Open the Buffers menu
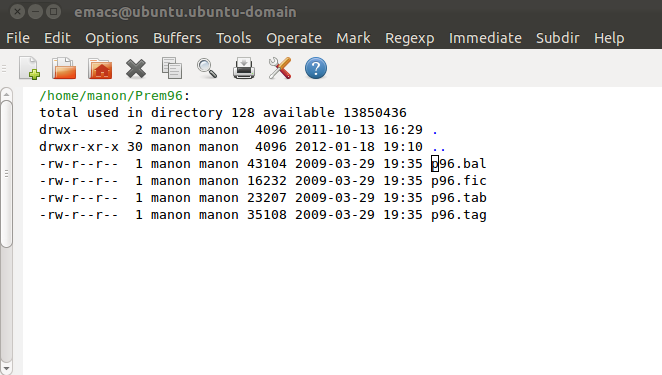 click(177, 38)
